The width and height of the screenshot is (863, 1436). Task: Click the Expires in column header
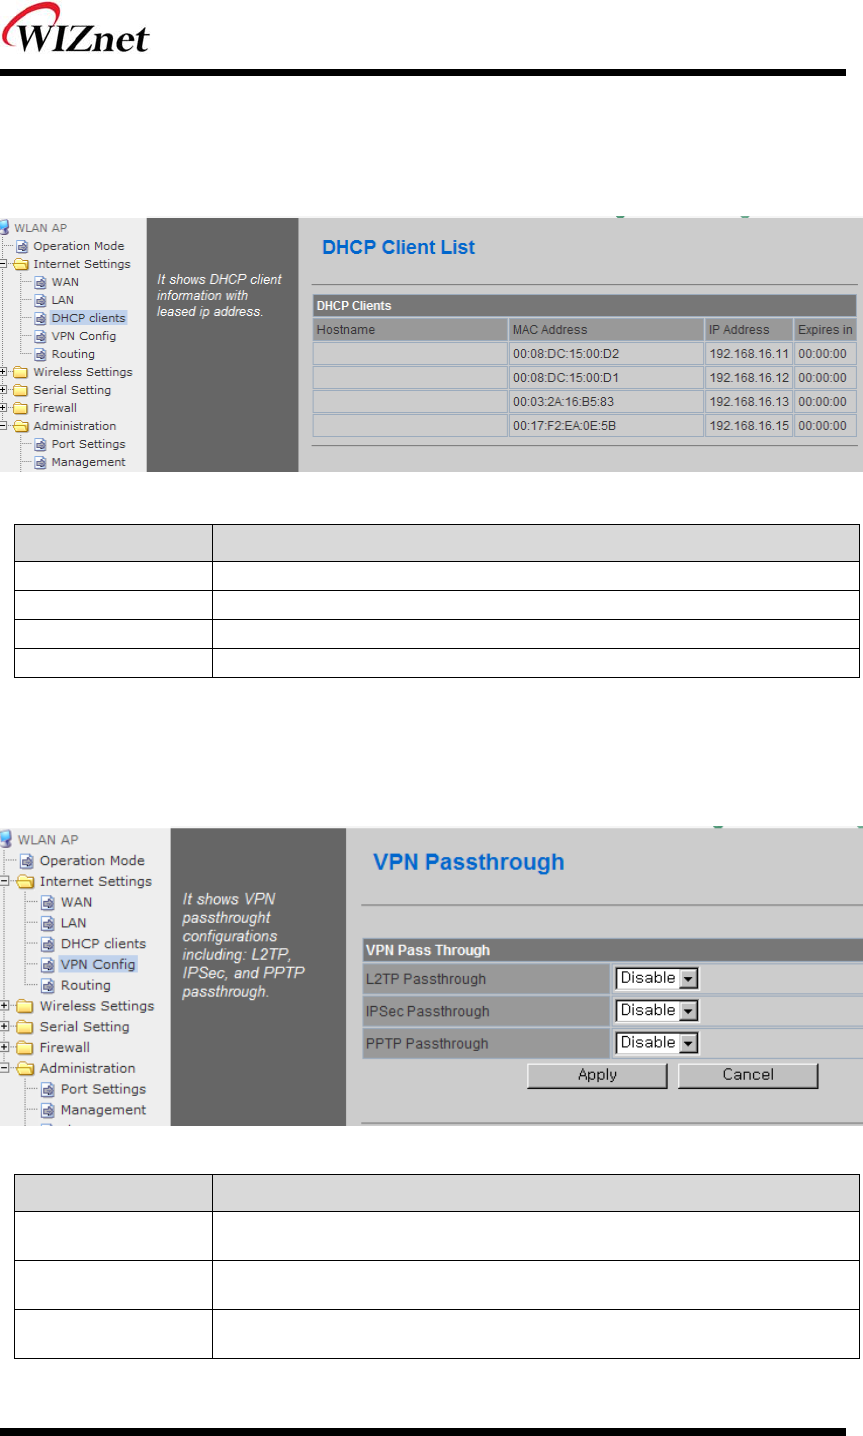(x=826, y=330)
